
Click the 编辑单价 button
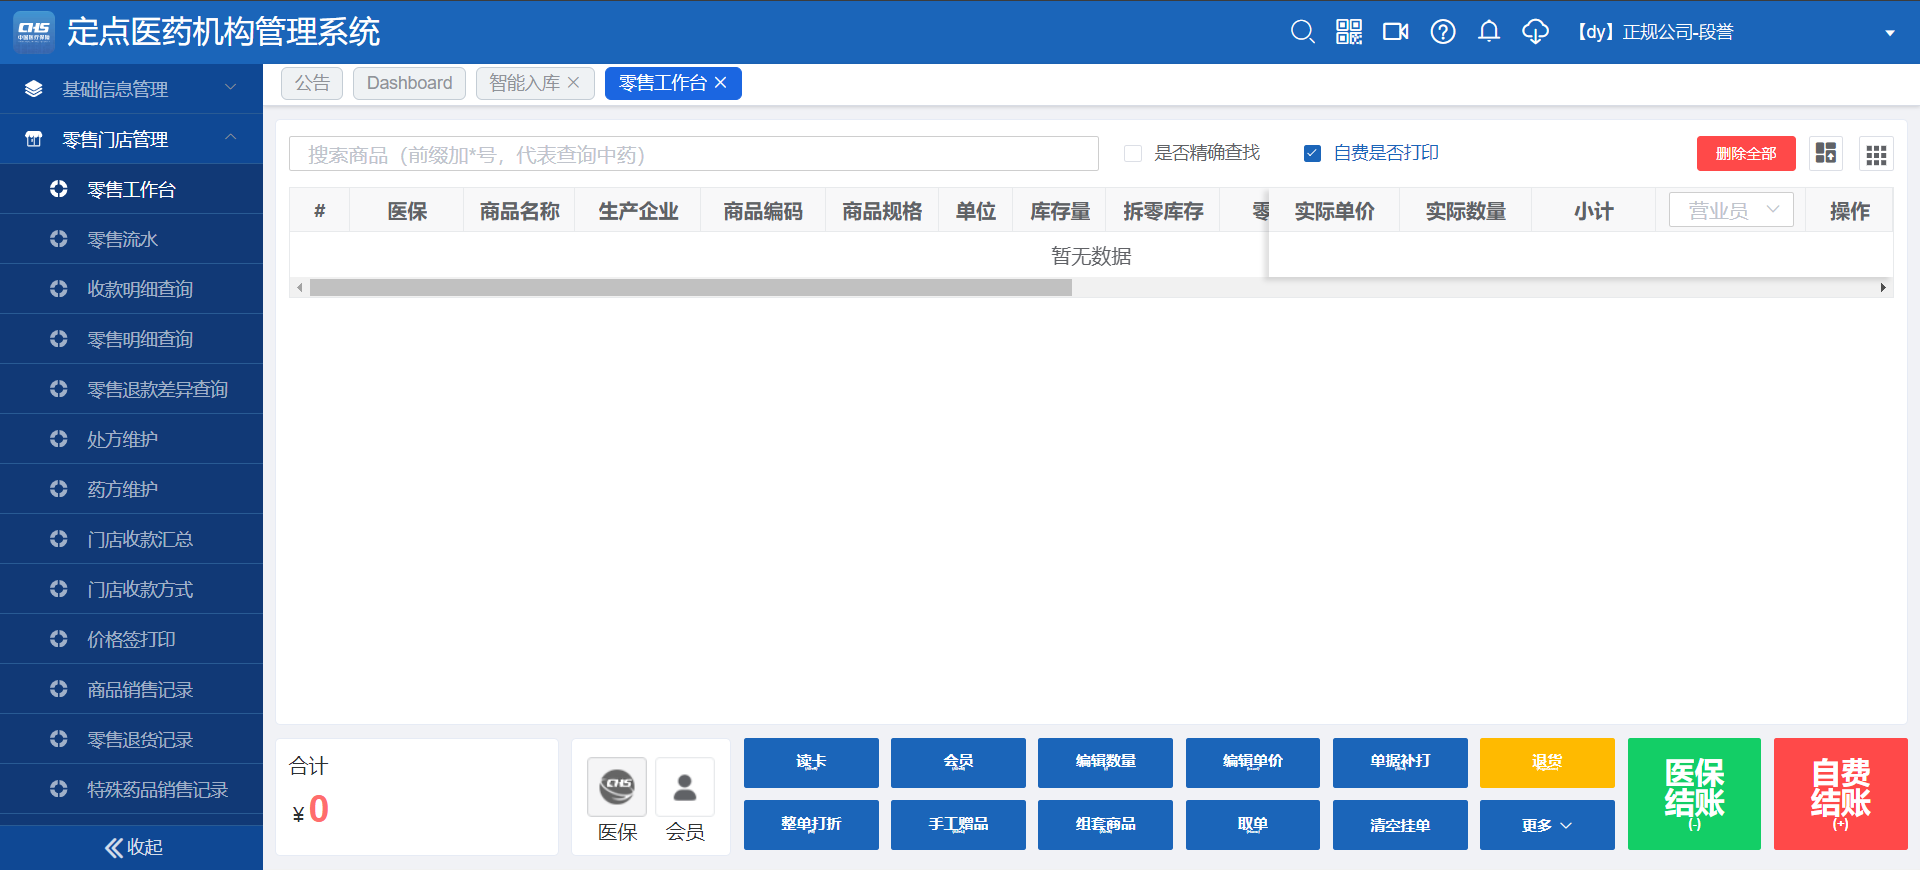point(1253,762)
